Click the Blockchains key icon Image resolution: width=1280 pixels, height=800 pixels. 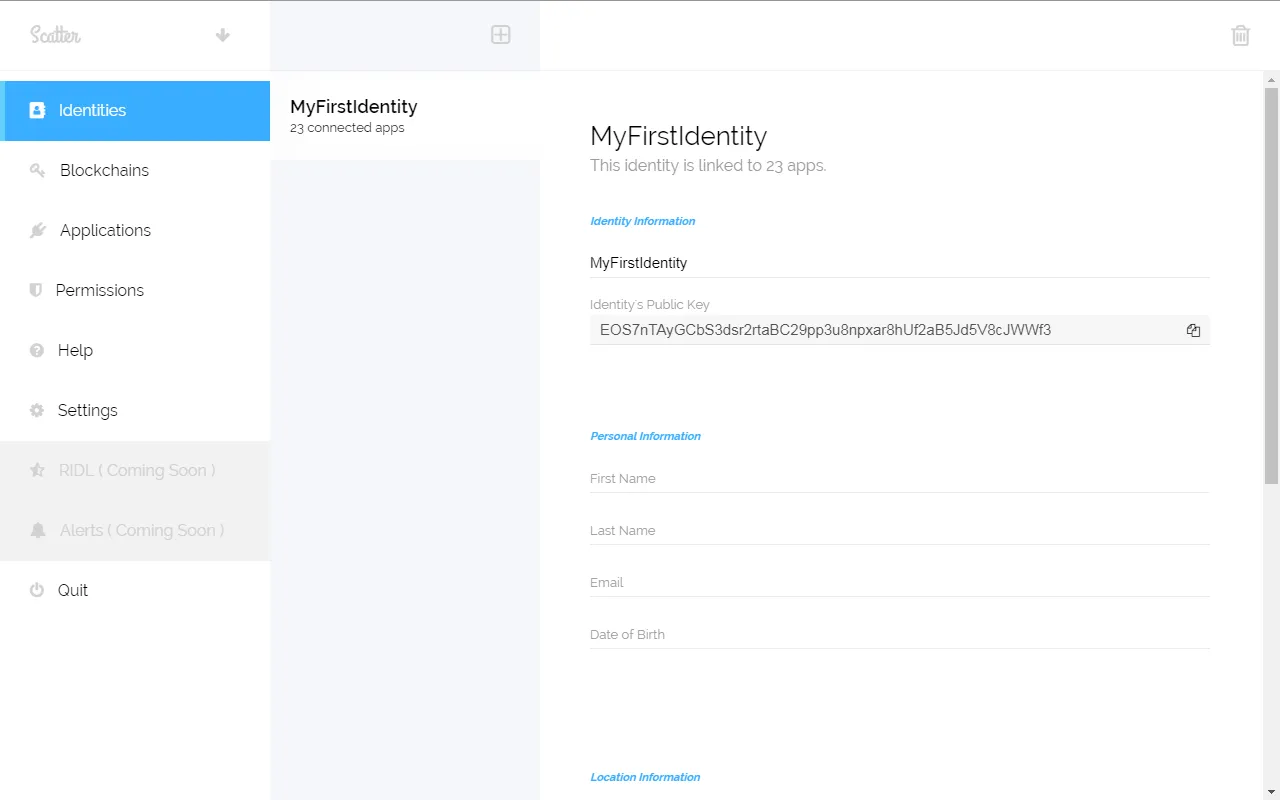point(37,171)
